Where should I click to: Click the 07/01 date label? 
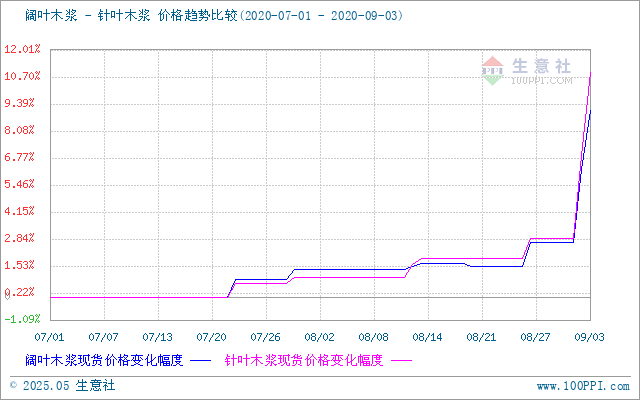tap(49, 337)
